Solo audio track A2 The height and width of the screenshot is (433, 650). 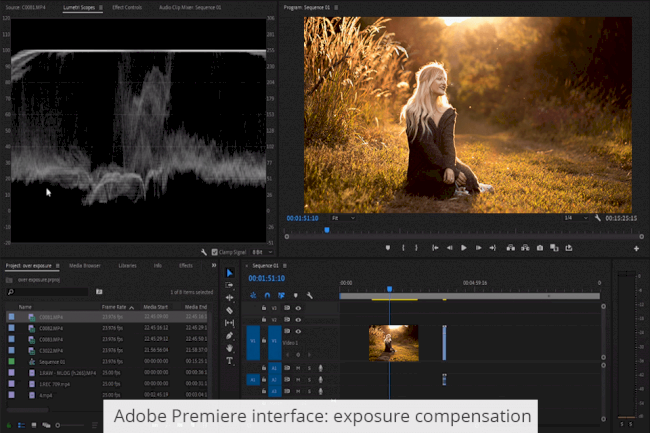tap(309, 380)
